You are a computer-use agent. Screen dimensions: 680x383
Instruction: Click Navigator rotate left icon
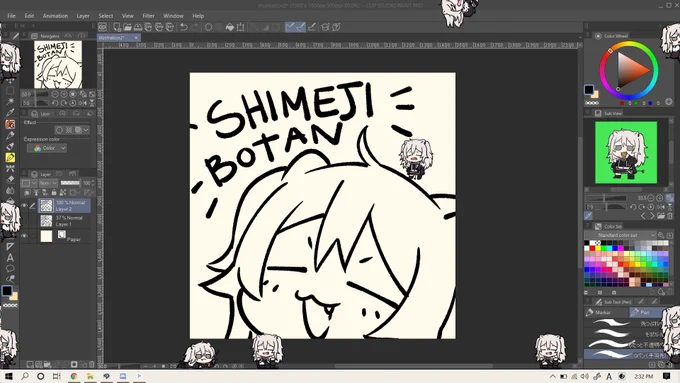pyautogui.click(x=55, y=103)
